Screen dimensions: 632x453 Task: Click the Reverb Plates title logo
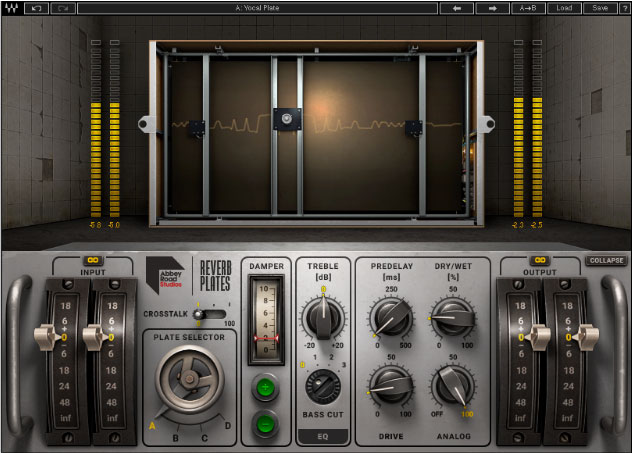point(216,276)
